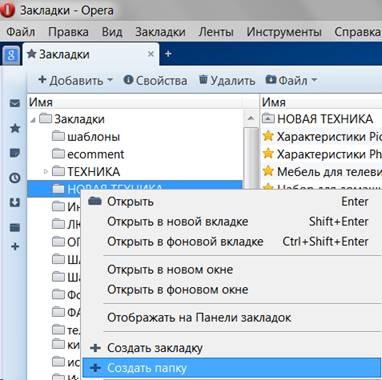Viewport: 382px width, 380px height.
Task: Switch to the Закладки tab
Action: tap(90, 54)
